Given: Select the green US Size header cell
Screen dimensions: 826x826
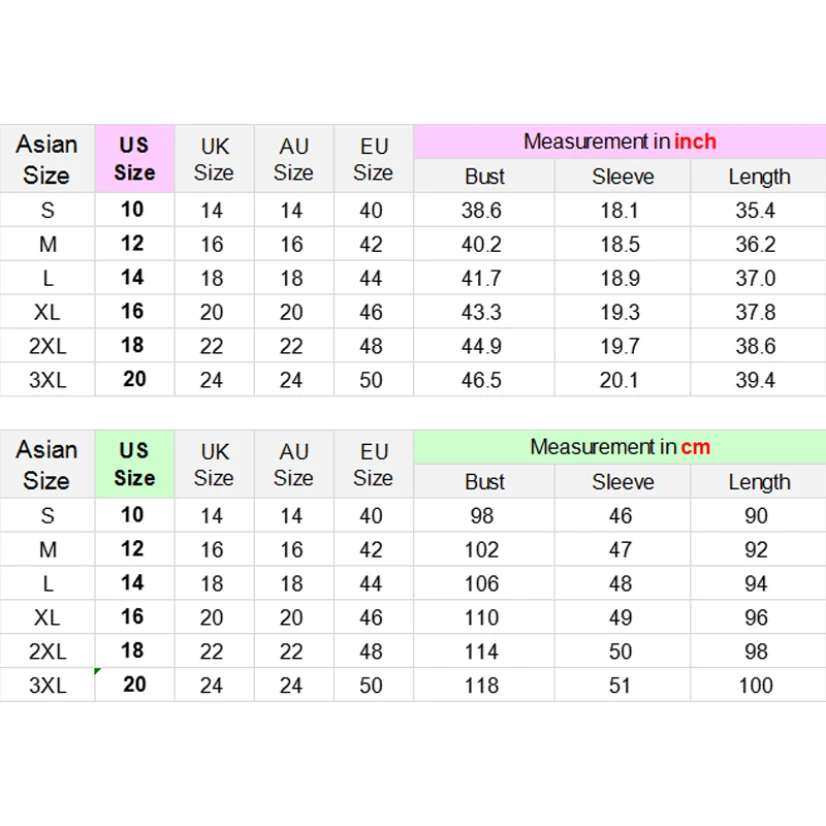Looking at the screenshot, I should tap(134, 464).
